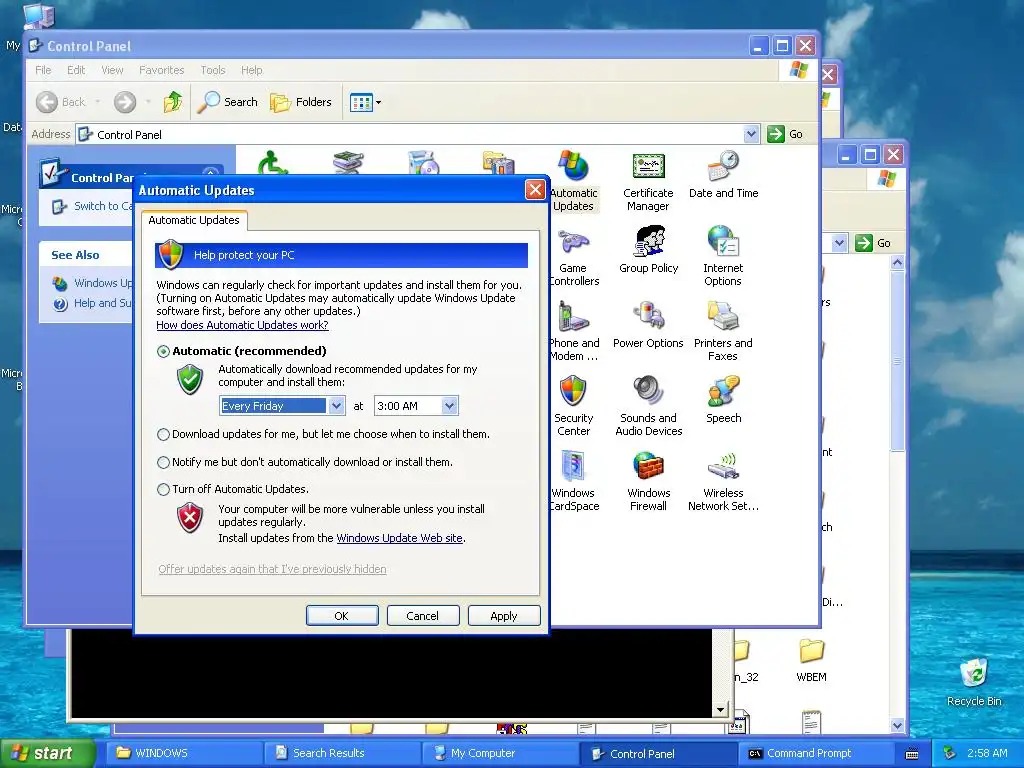Select Notify me but don't download option
The height and width of the screenshot is (768, 1024).
pos(163,462)
